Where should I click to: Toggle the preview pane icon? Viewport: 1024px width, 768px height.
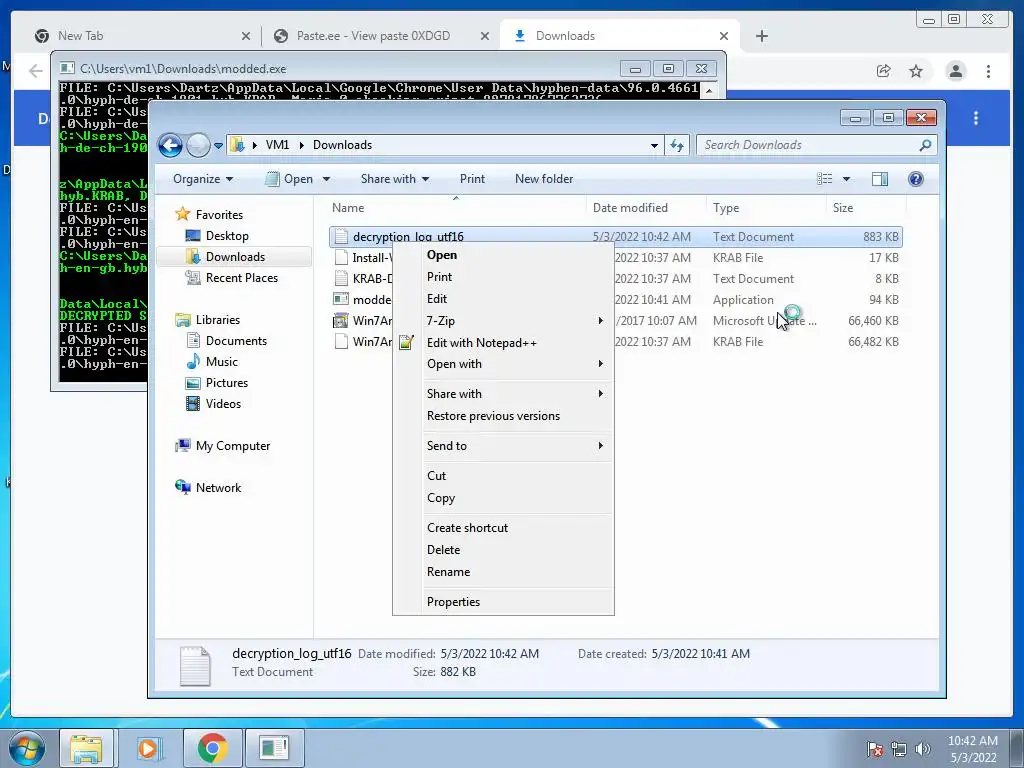880,179
